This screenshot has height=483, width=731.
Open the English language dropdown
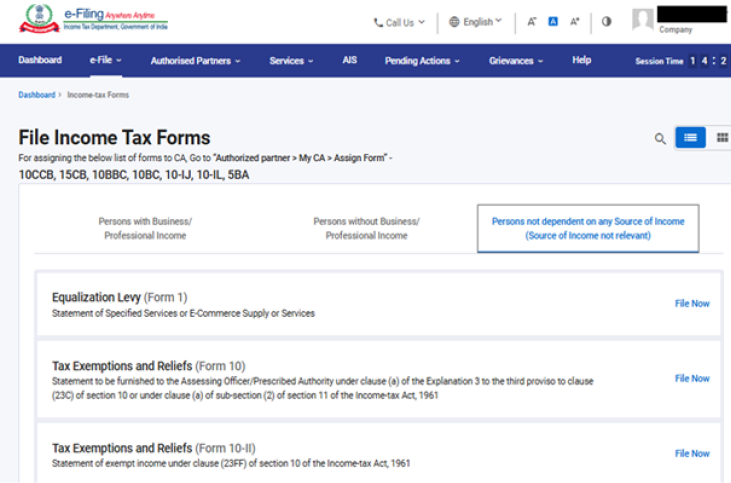pos(476,22)
